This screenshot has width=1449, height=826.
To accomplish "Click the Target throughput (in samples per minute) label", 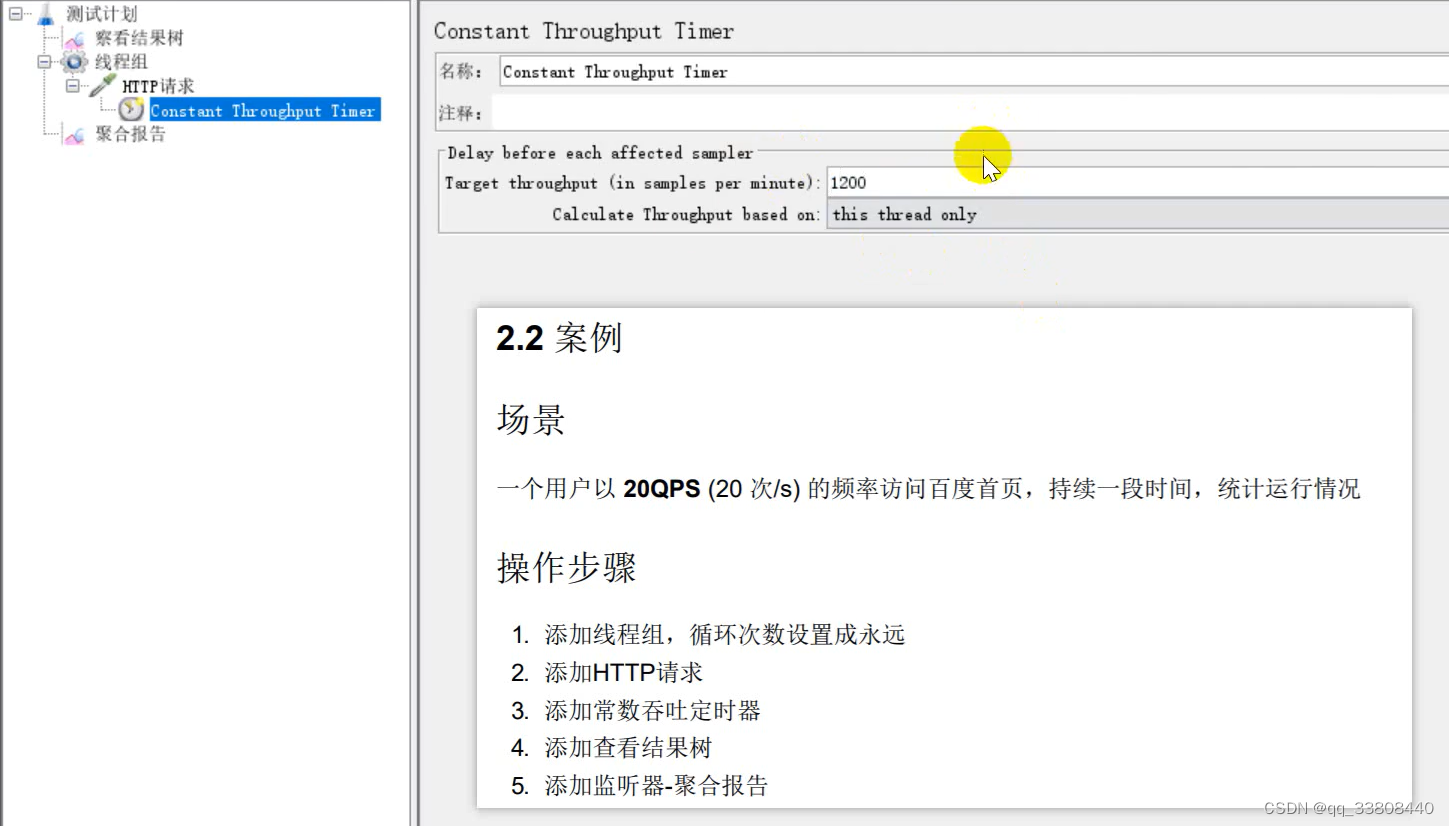I will (x=632, y=183).
